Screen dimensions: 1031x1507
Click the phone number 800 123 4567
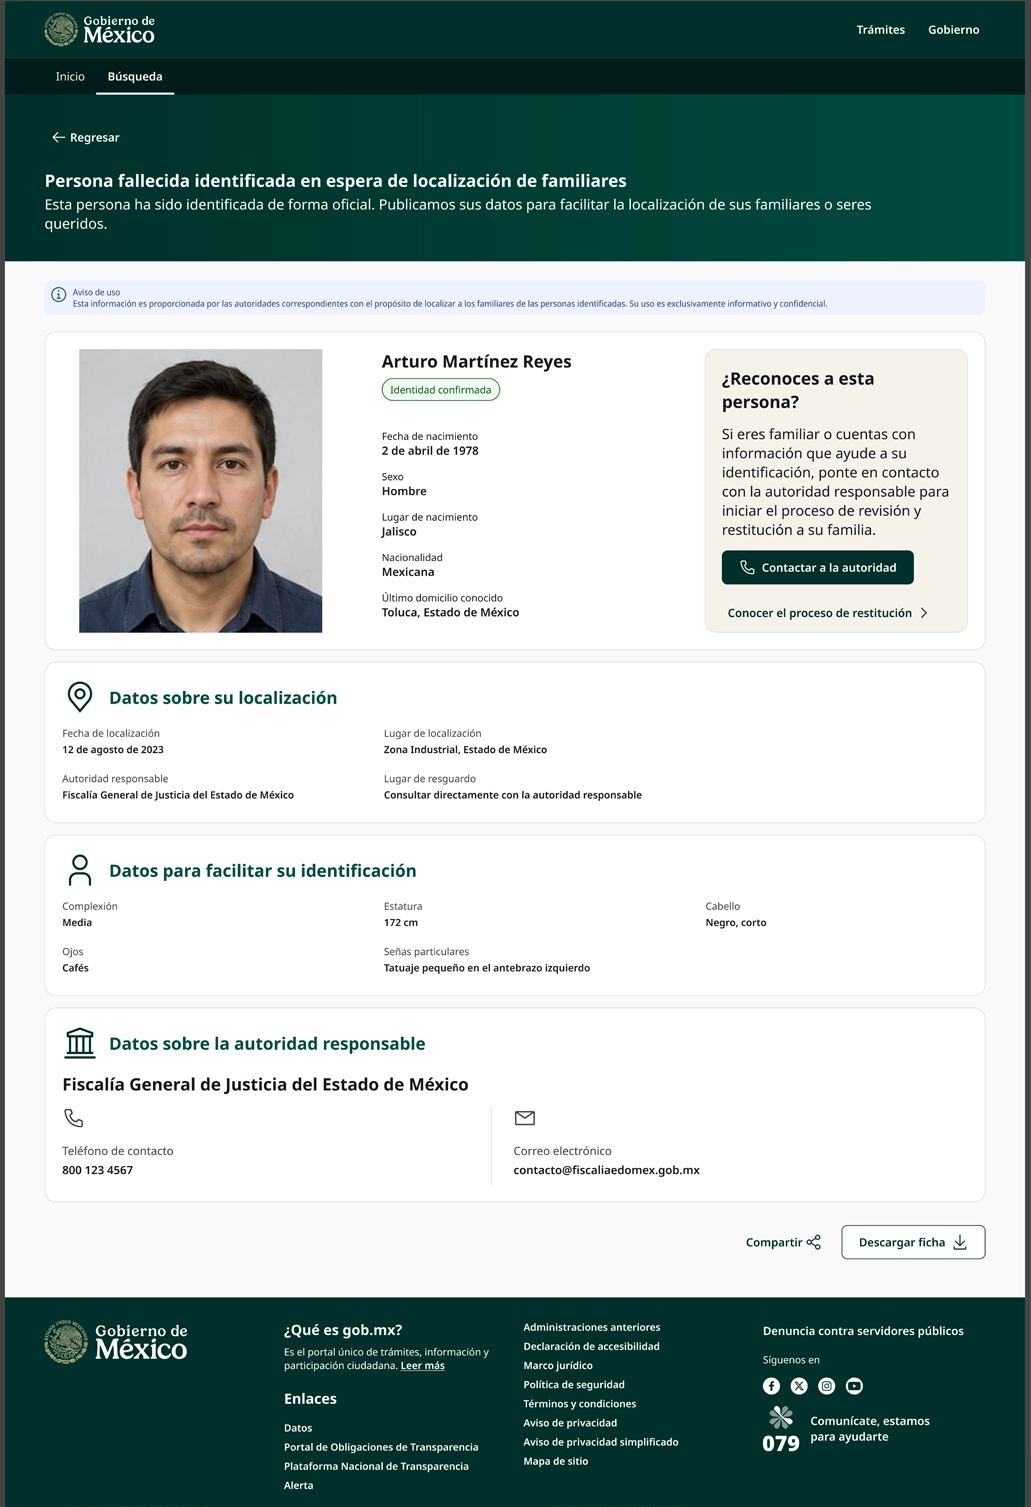coord(98,1170)
